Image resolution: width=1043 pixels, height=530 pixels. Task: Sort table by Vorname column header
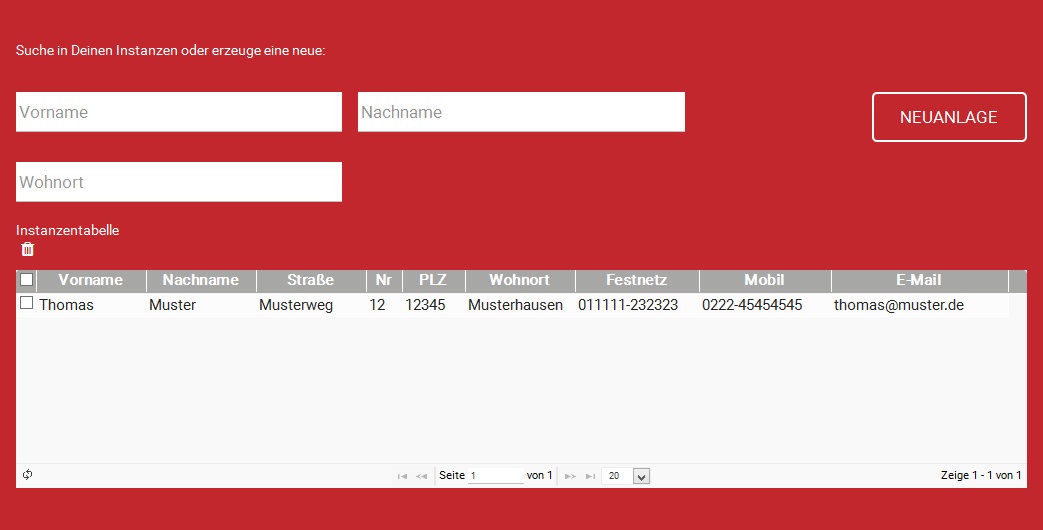91,280
